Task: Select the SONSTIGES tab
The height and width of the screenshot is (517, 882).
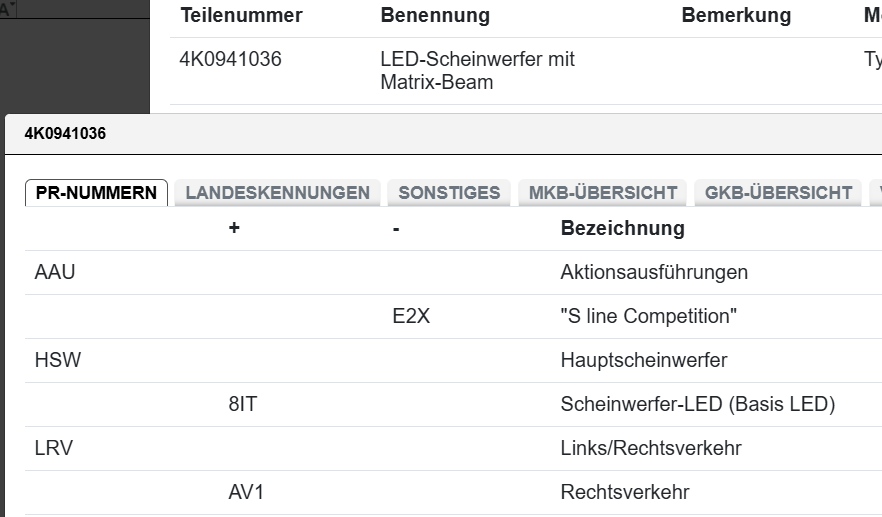Action: [x=449, y=193]
